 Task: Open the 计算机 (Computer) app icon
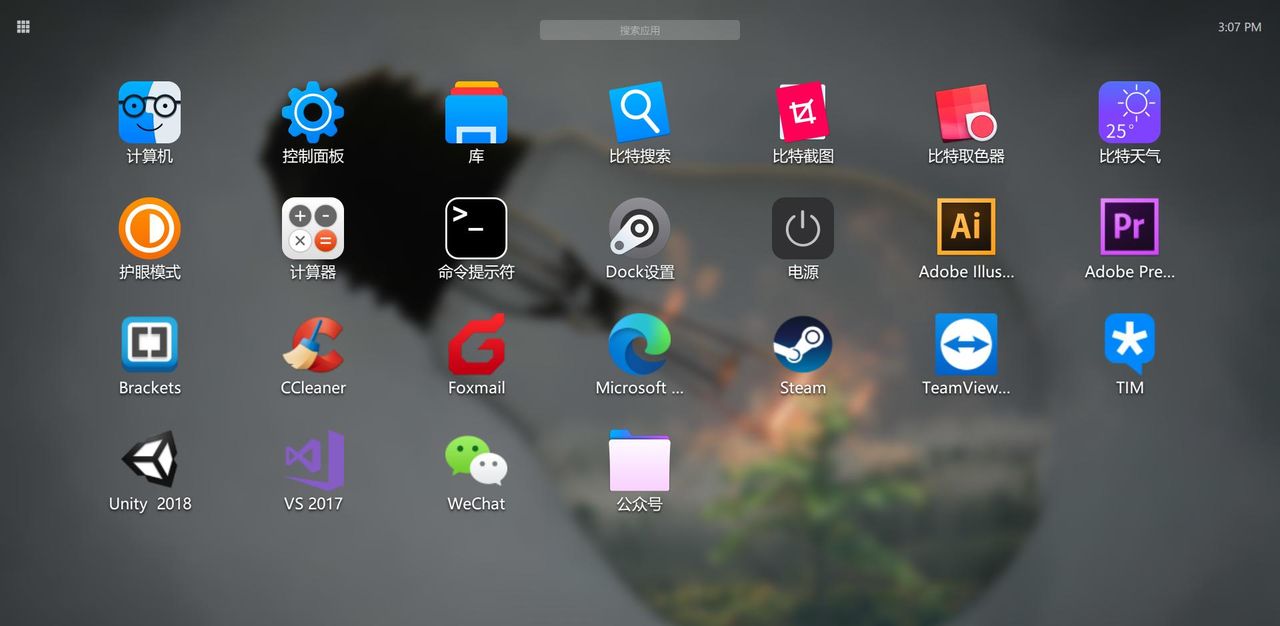(x=150, y=112)
